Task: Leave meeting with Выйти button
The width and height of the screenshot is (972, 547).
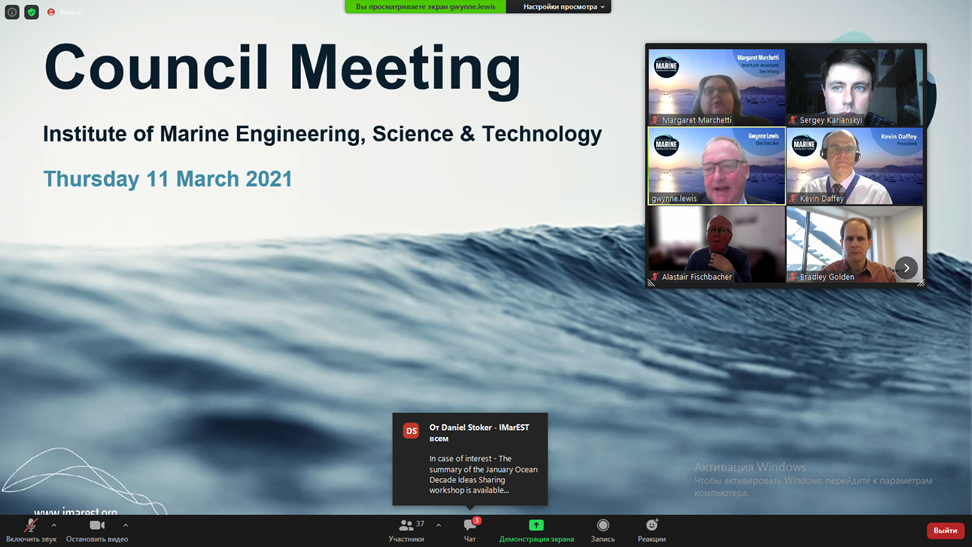Action: [x=945, y=530]
